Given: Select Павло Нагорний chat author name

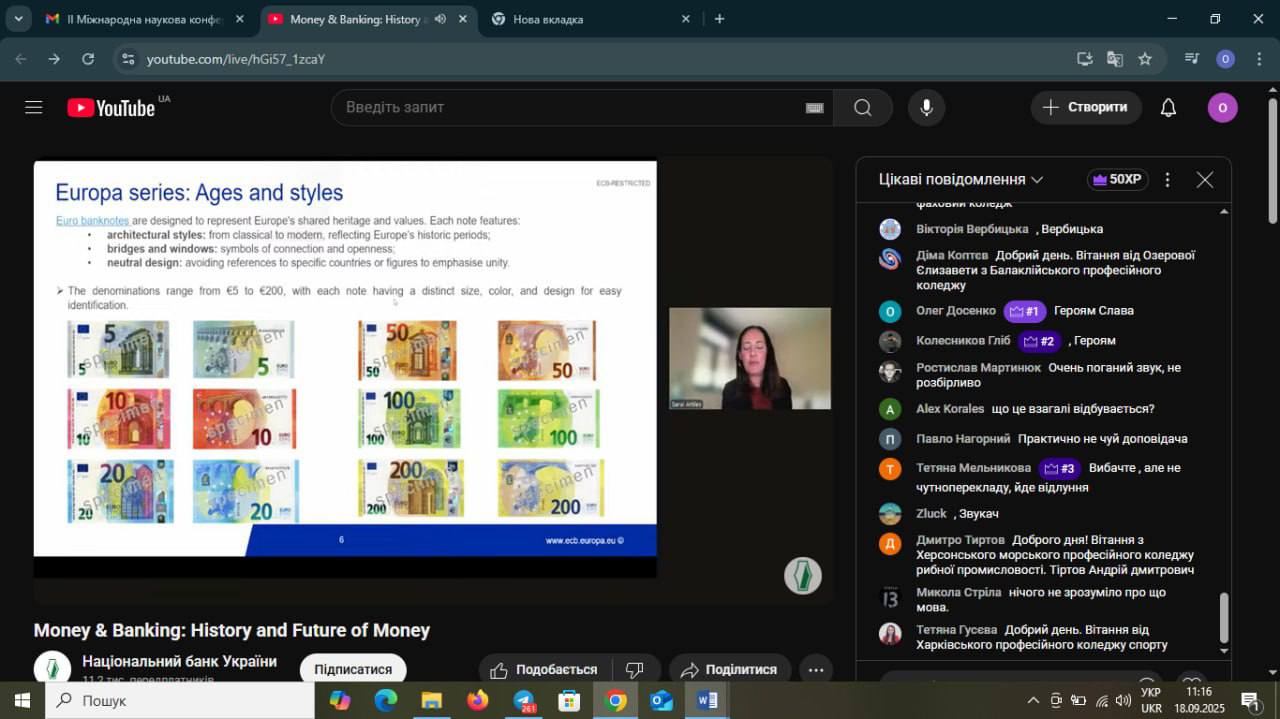Looking at the screenshot, I should coord(963,439).
